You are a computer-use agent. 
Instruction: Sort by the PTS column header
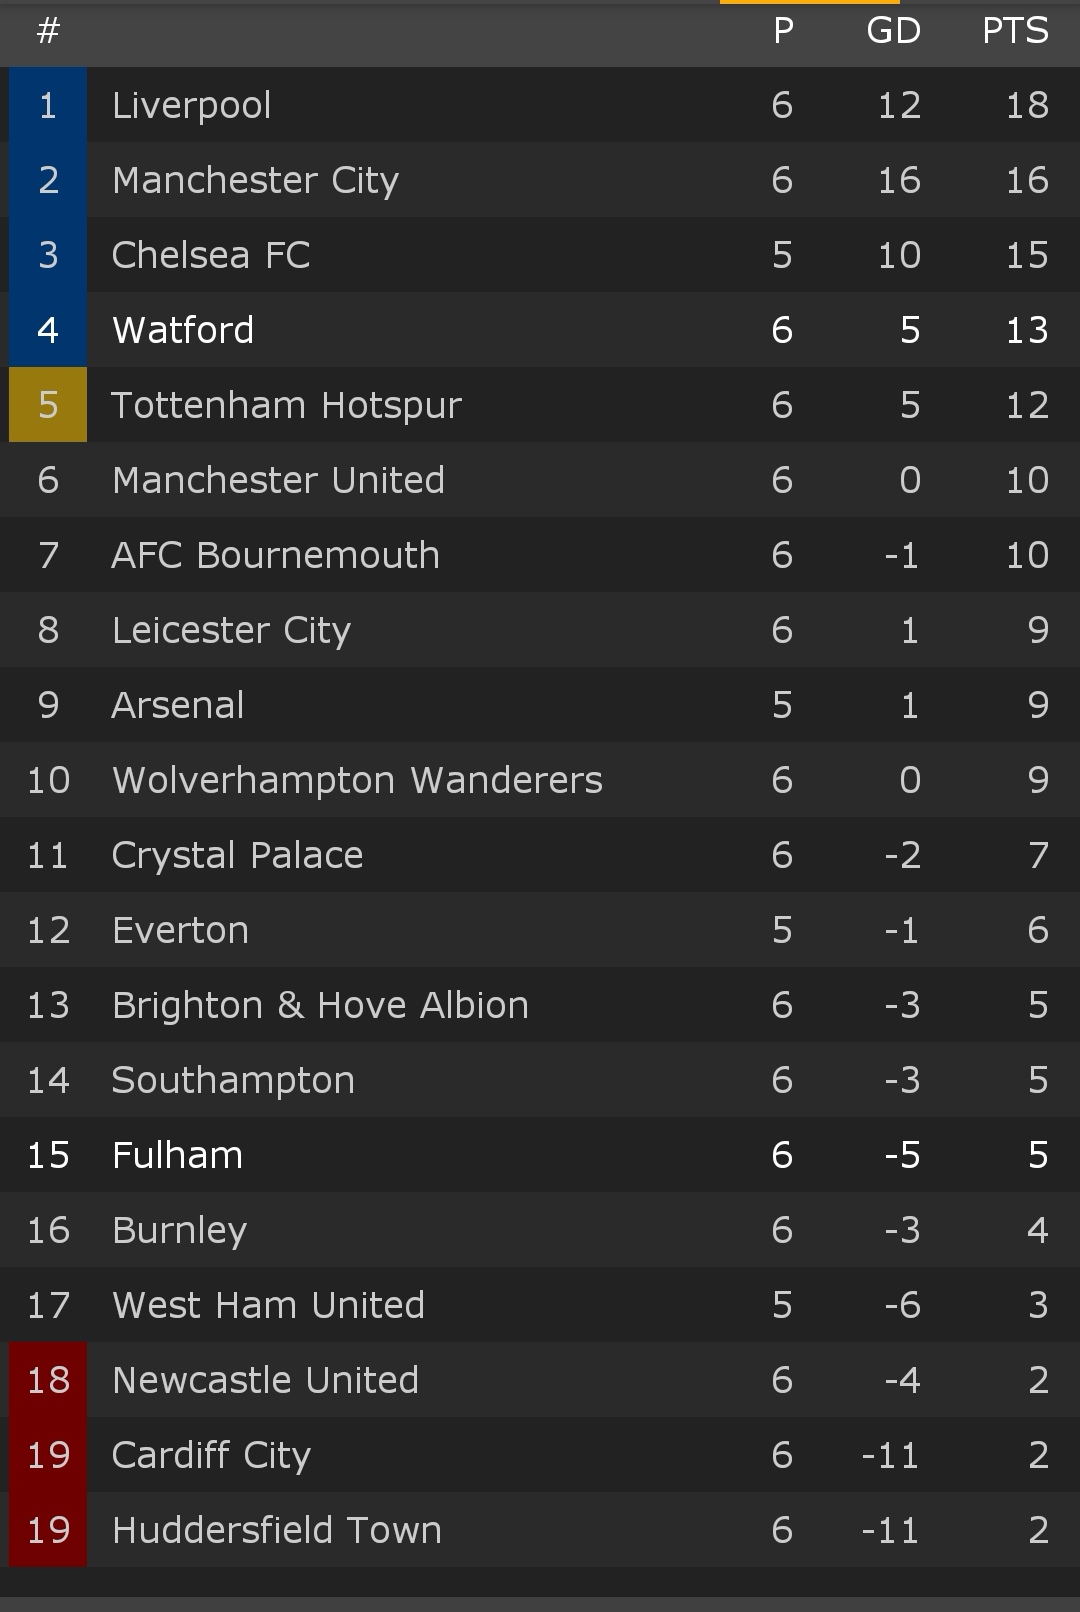click(1015, 31)
